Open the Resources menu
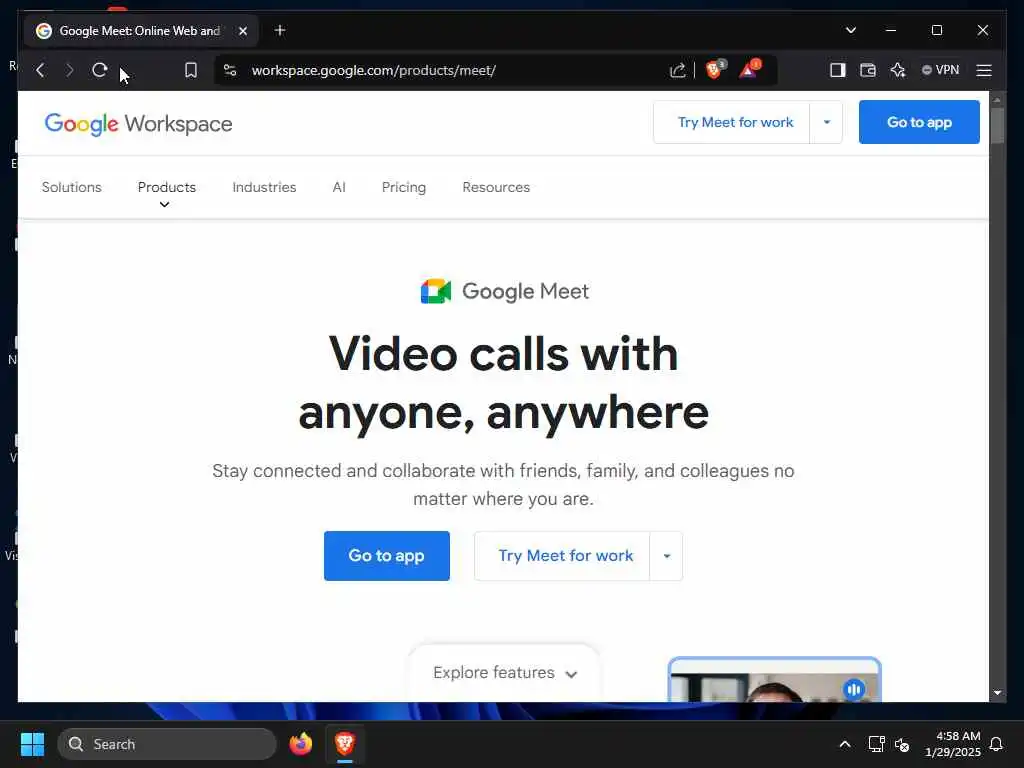 coord(496,187)
